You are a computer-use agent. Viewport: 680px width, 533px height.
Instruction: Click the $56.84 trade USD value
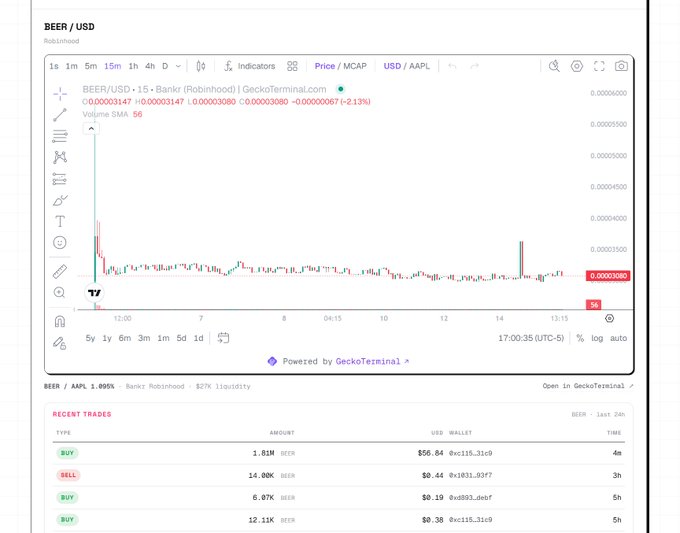[430, 453]
